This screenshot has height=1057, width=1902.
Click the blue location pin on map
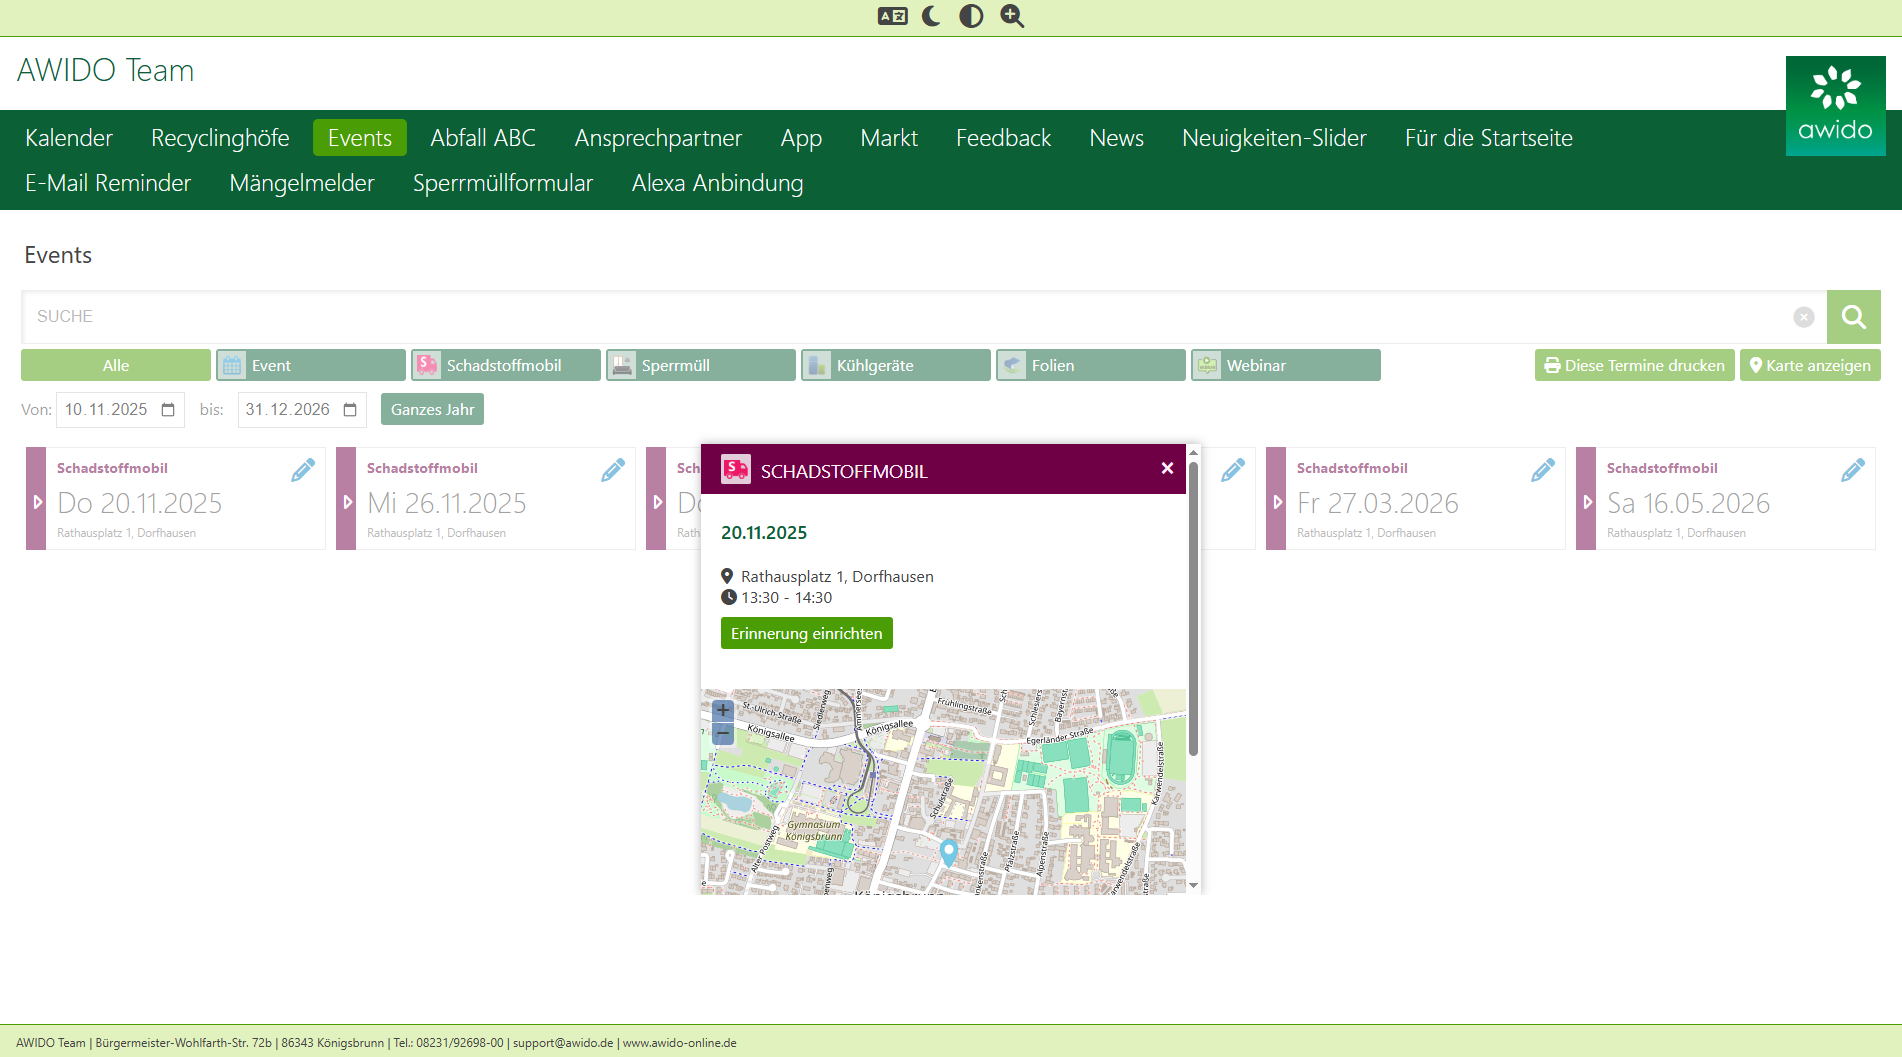pyautogui.click(x=949, y=851)
